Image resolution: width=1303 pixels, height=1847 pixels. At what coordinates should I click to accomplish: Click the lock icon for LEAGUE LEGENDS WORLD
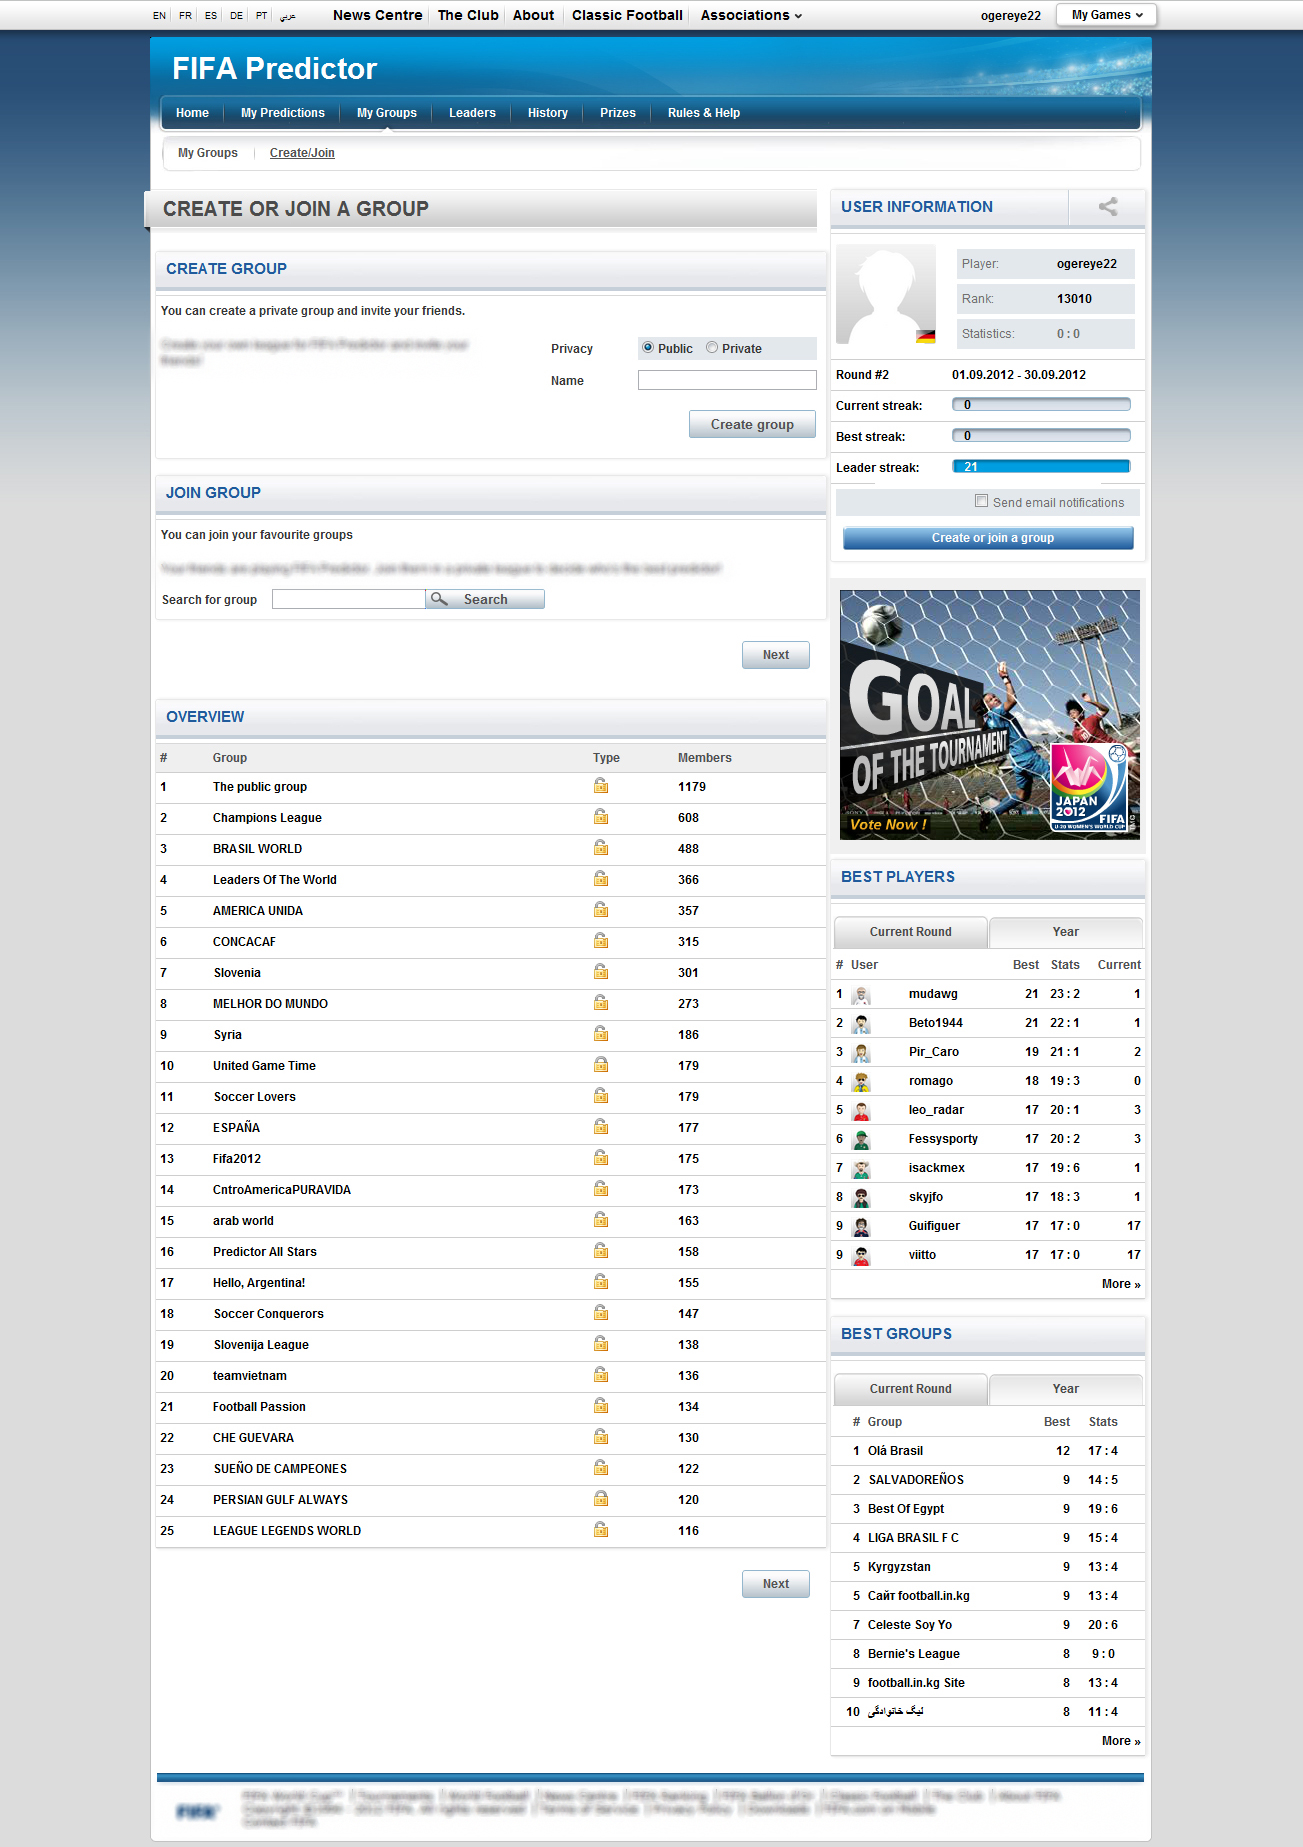pyautogui.click(x=601, y=1530)
